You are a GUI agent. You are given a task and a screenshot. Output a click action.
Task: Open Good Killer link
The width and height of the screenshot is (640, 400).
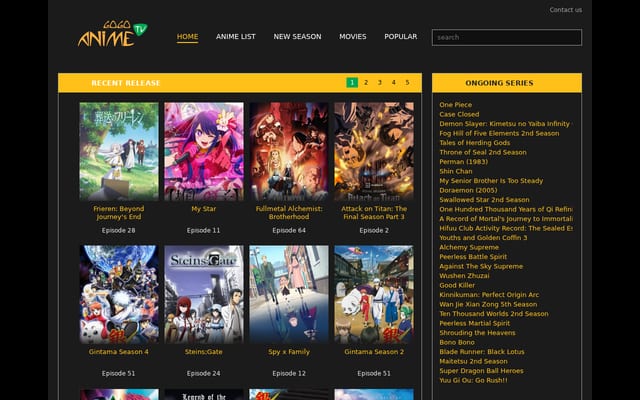(457, 285)
